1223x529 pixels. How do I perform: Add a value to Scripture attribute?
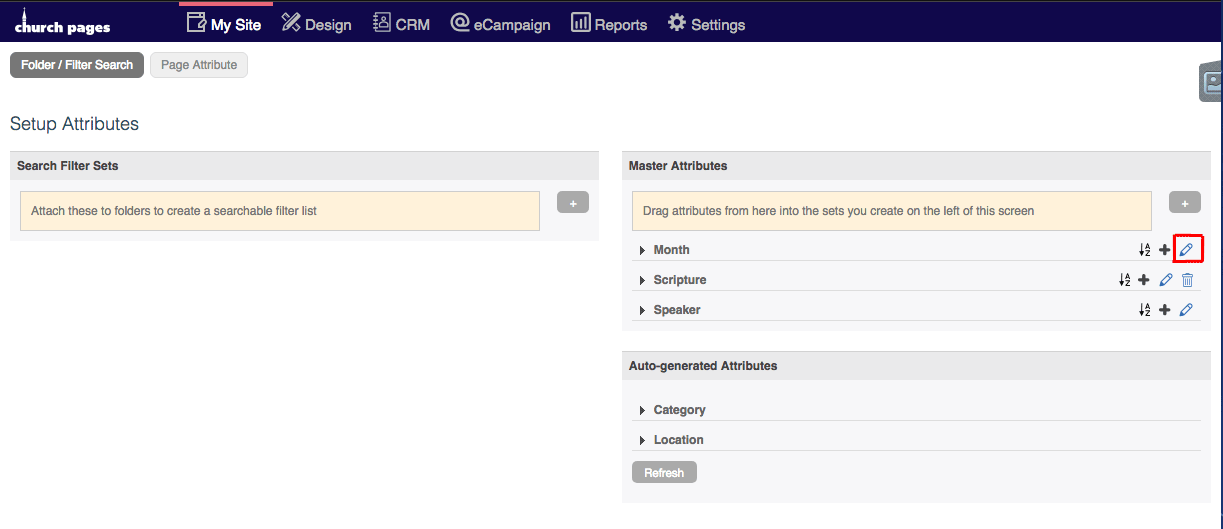click(1144, 280)
